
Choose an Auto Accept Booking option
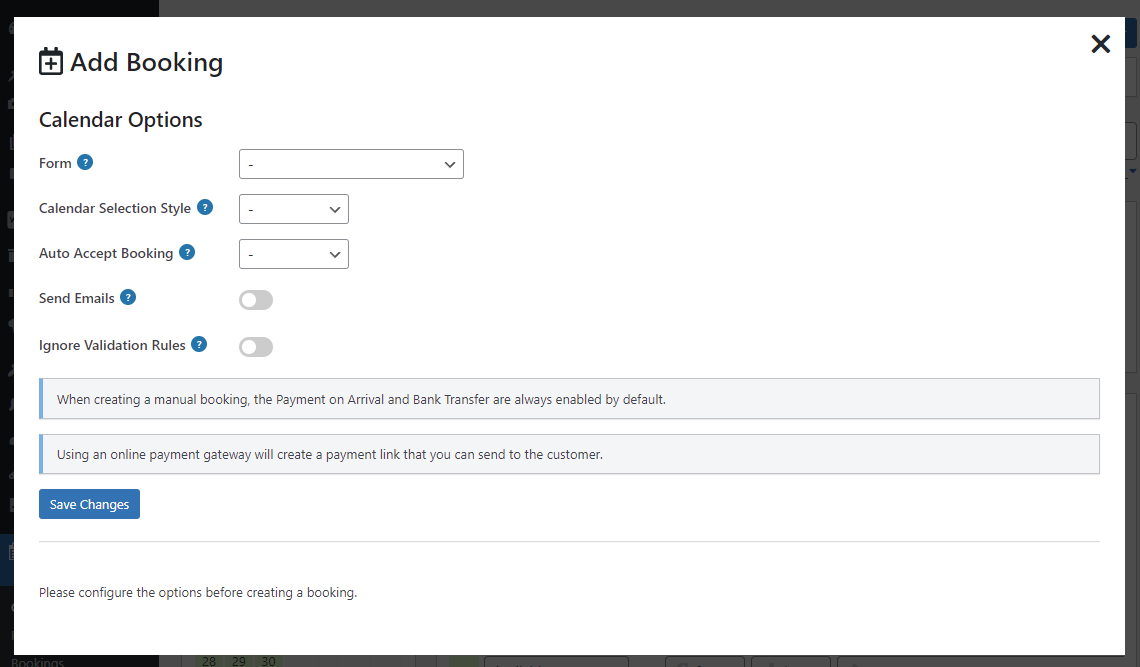[x=294, y=255]
